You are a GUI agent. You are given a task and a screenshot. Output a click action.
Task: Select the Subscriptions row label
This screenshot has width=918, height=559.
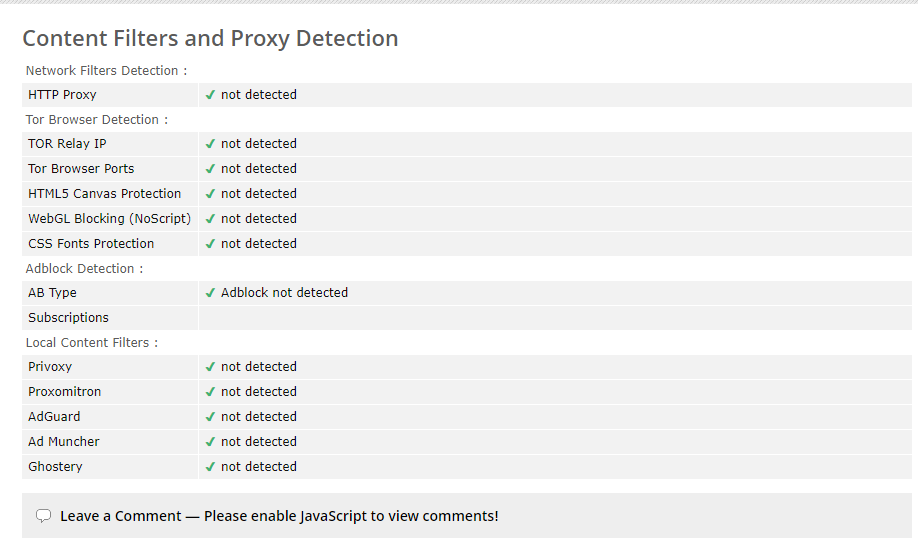pos(68,318)
